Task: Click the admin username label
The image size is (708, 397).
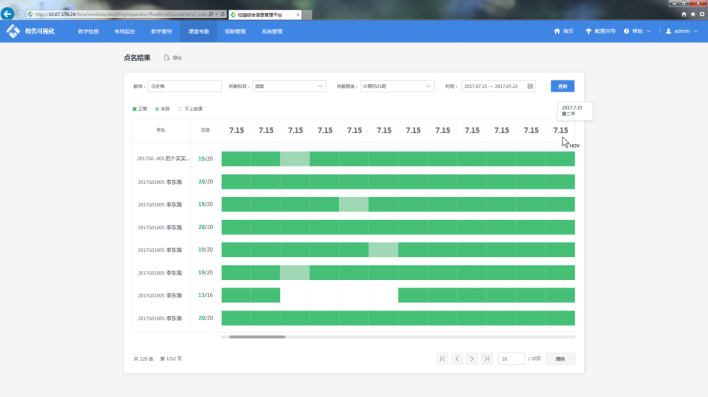Action: click(x=682, y=31)
